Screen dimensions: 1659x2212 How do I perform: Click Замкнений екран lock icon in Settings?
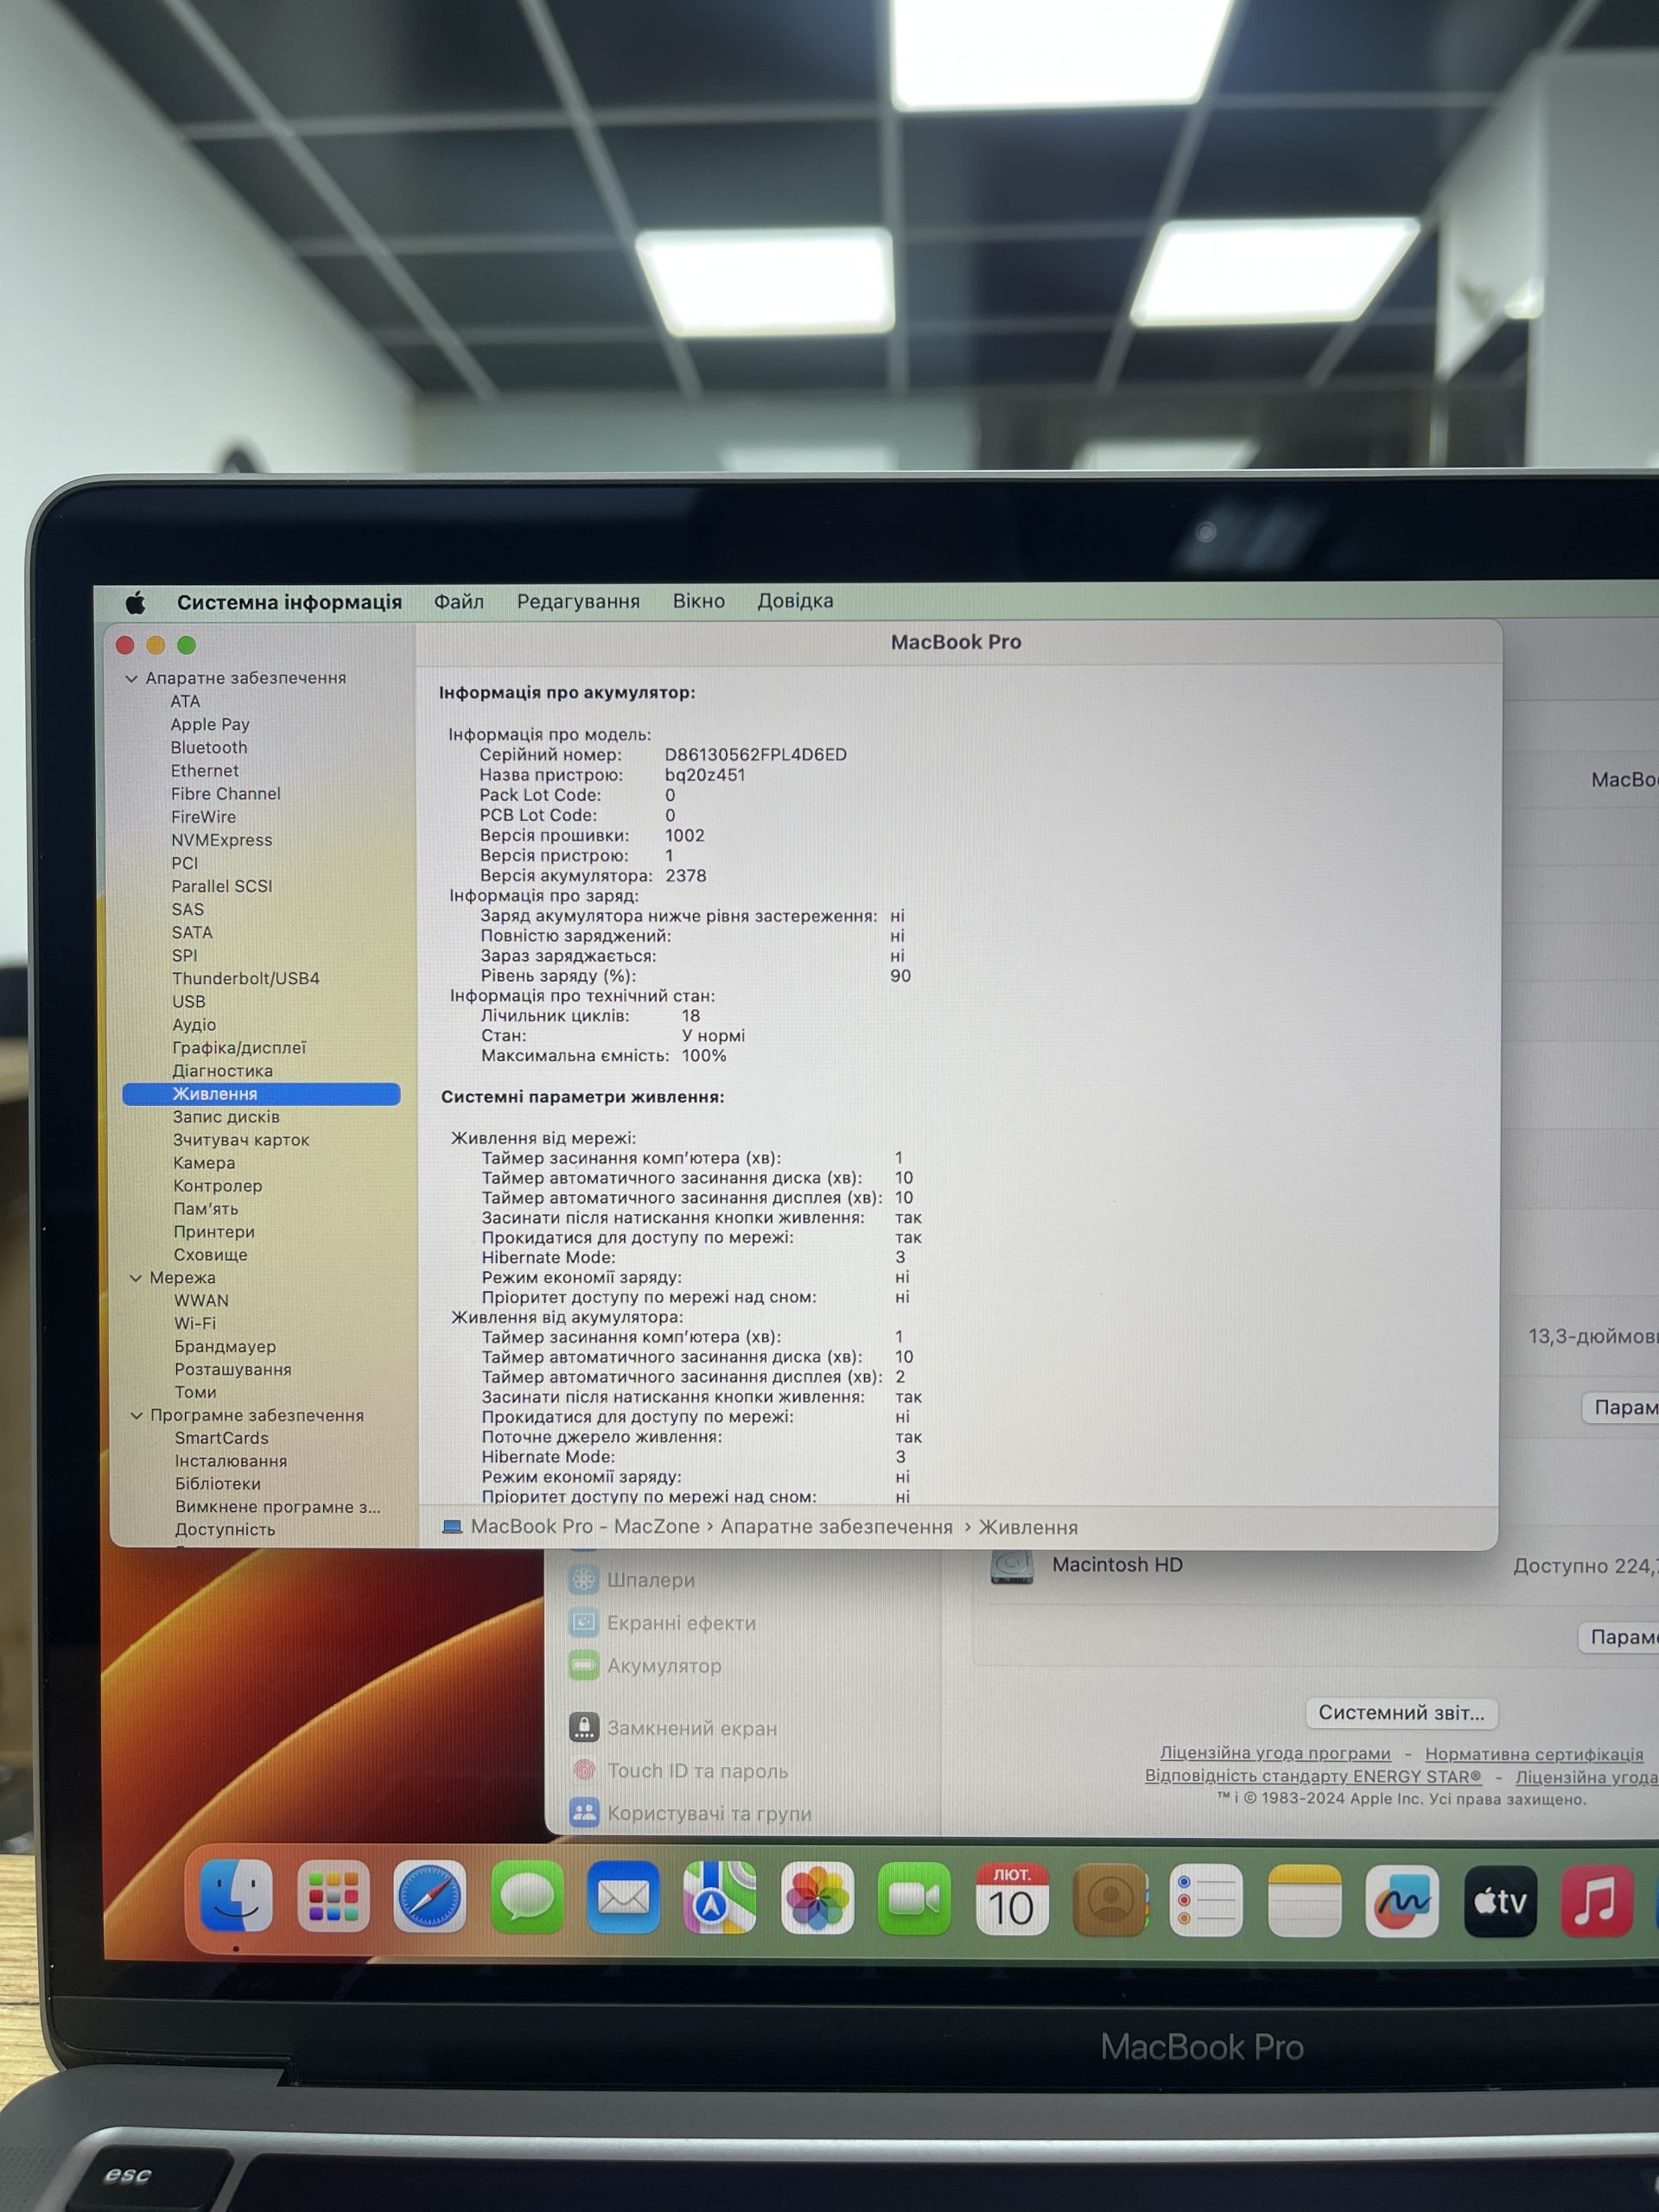584,1727
